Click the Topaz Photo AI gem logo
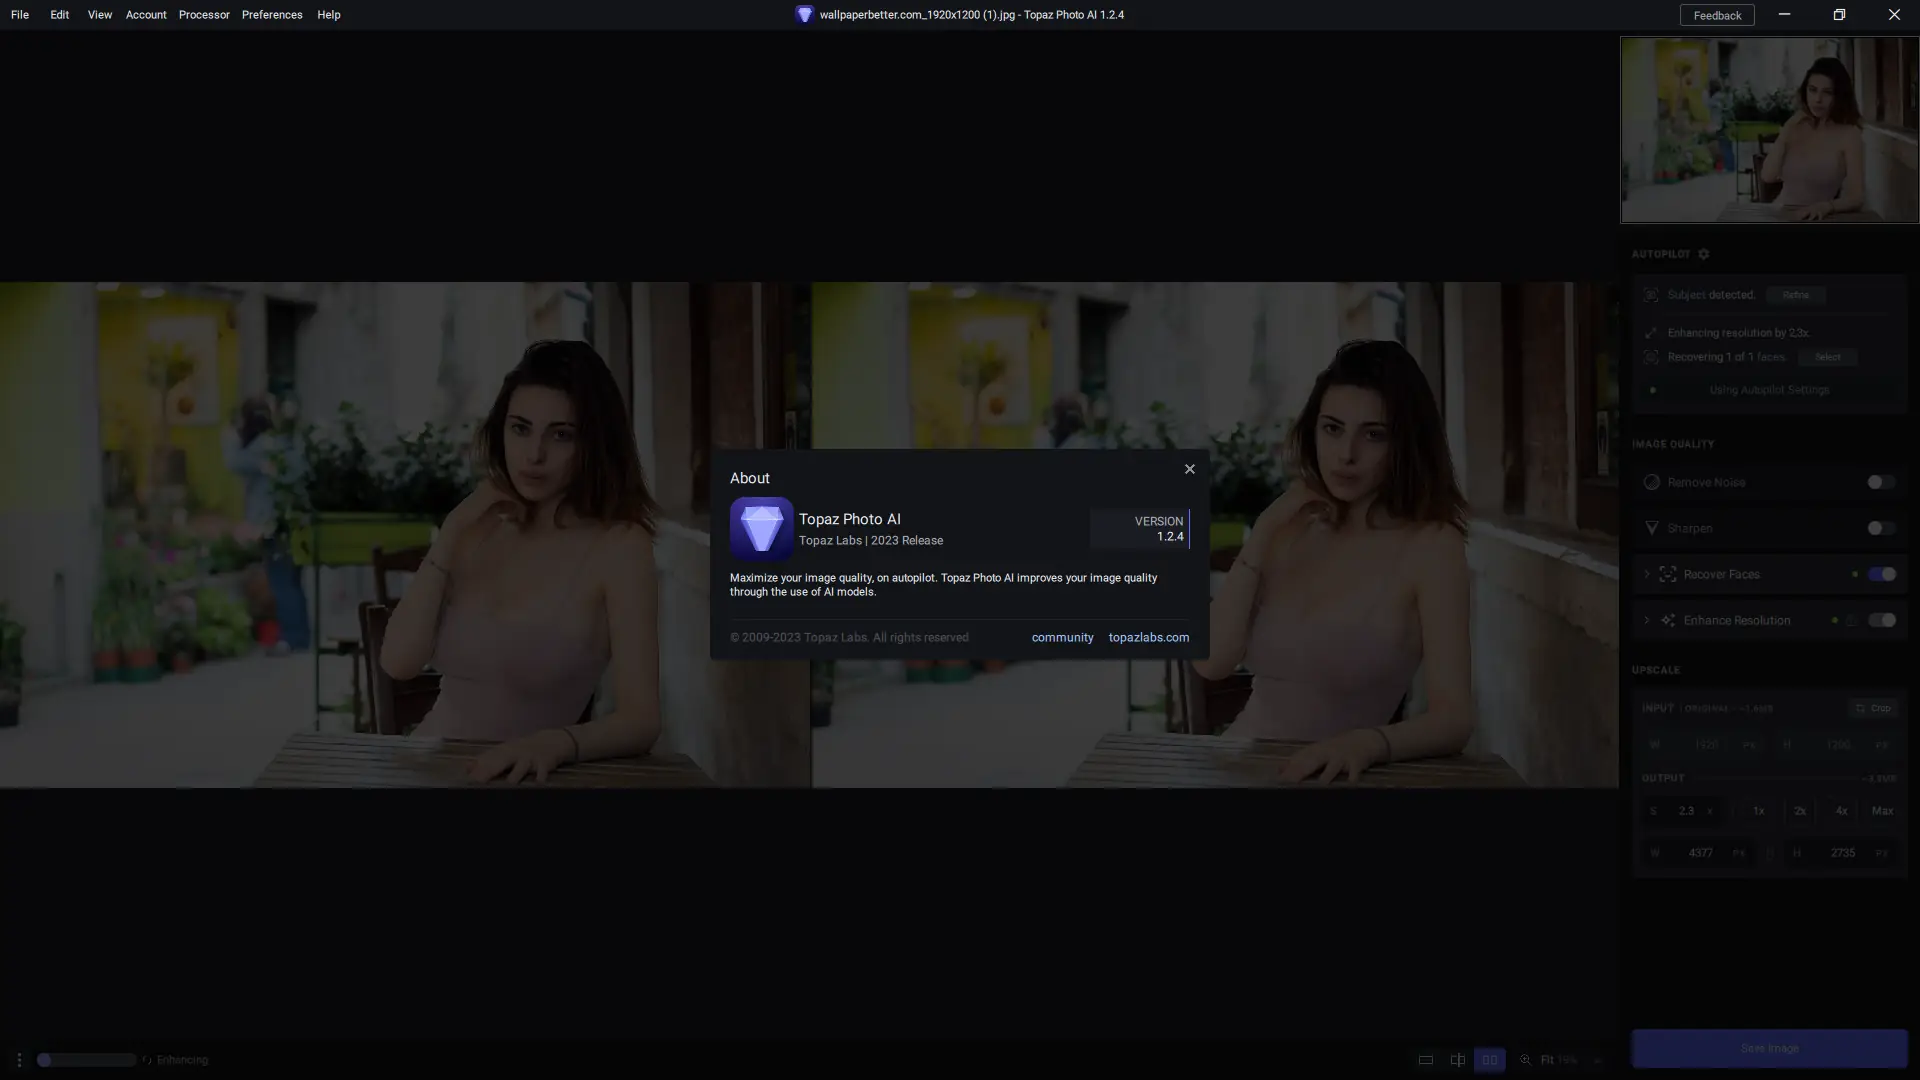Screen dimensions: 1920x1080 click(761, 528)
